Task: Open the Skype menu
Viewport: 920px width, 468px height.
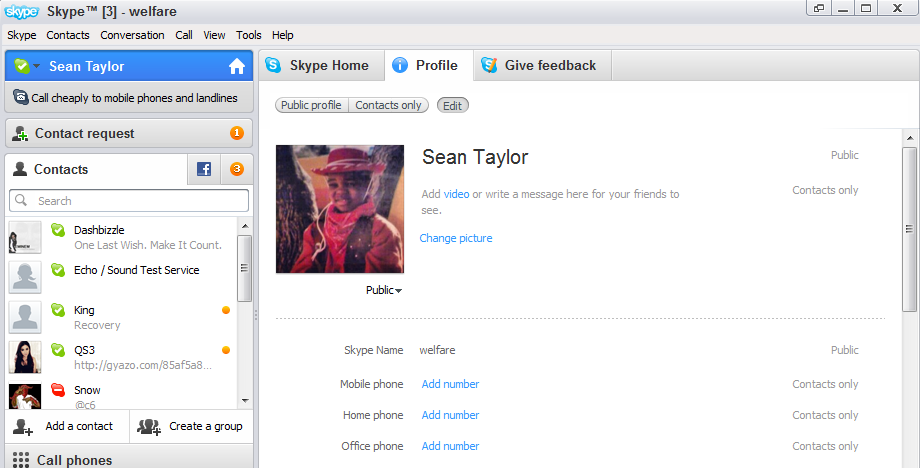Action: [x=22, y=35]
